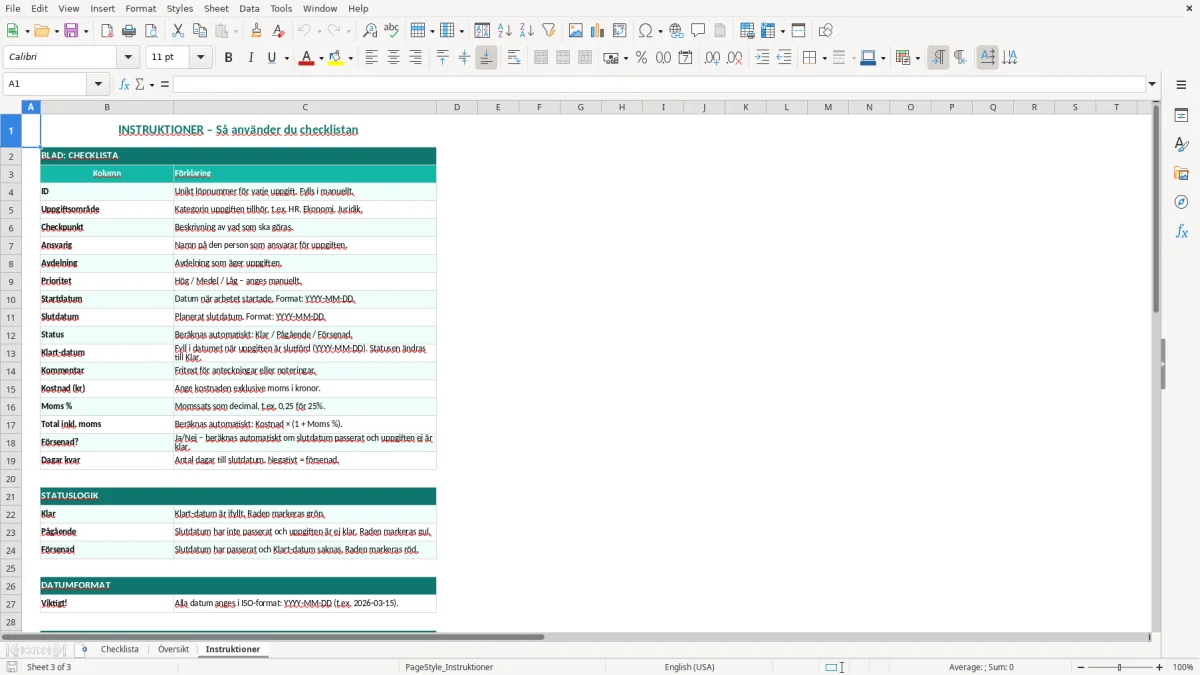Open Print Preview
The image size is (1200, 675).
(151, 31)
